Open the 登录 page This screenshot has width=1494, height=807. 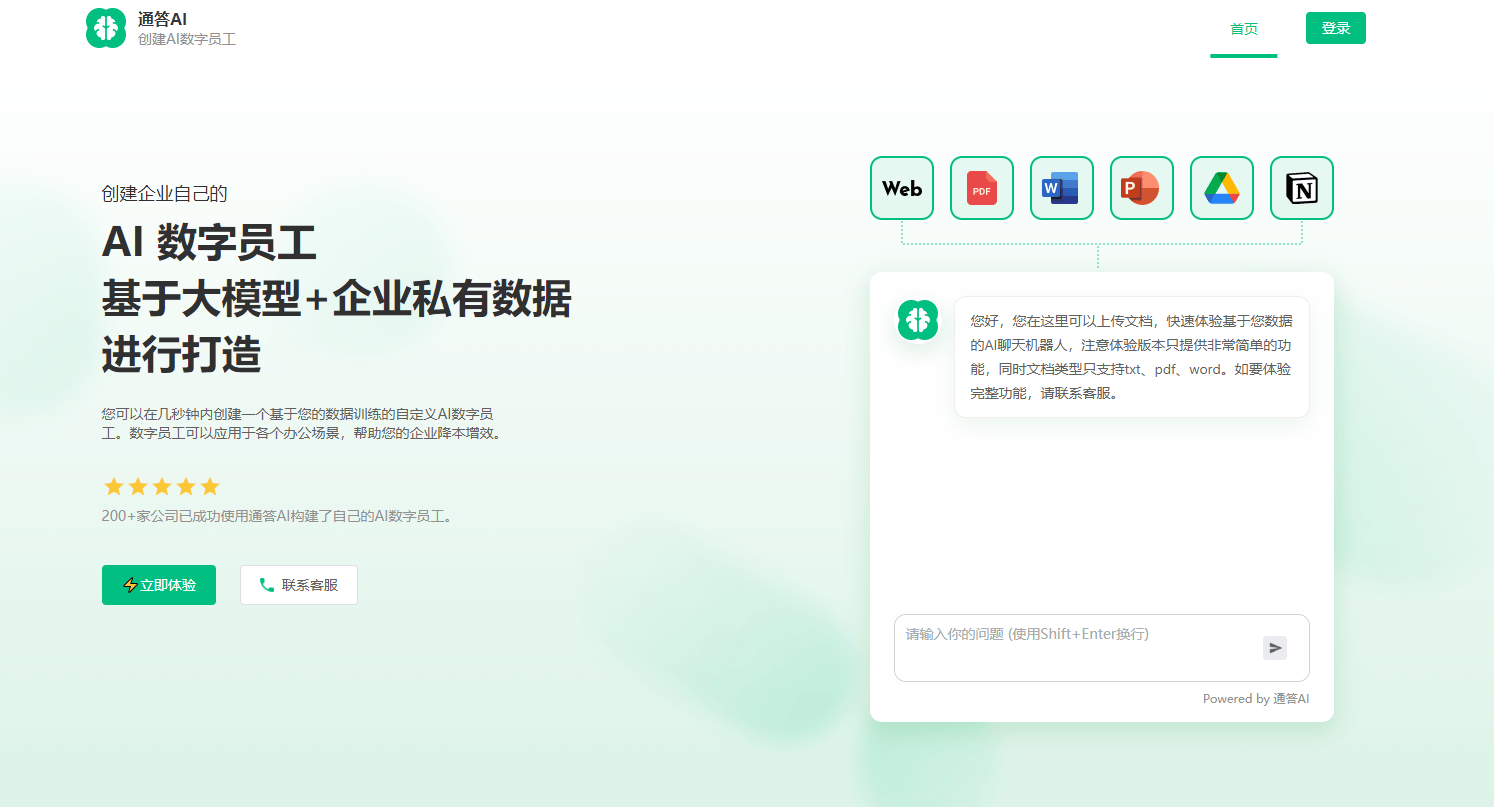[x=1335, y=27]
